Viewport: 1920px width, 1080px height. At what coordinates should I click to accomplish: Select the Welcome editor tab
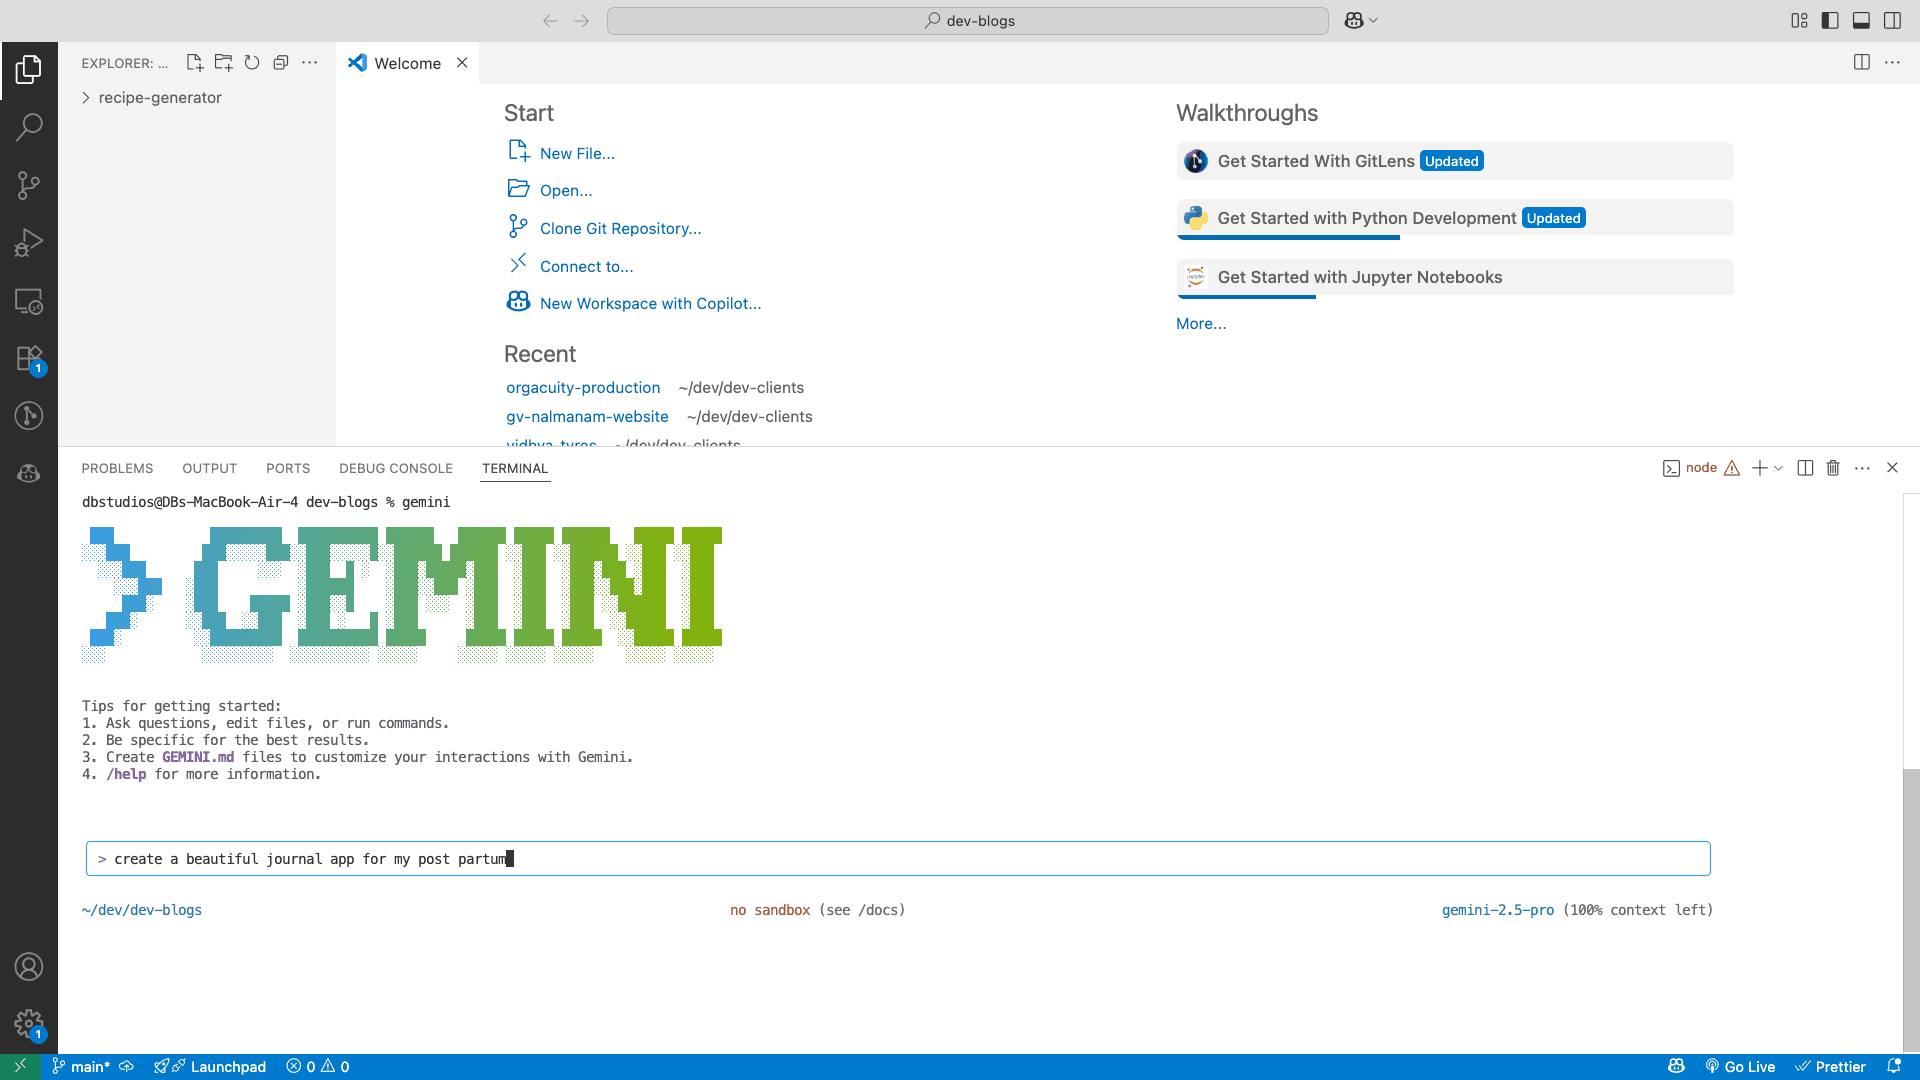[408, 63]
